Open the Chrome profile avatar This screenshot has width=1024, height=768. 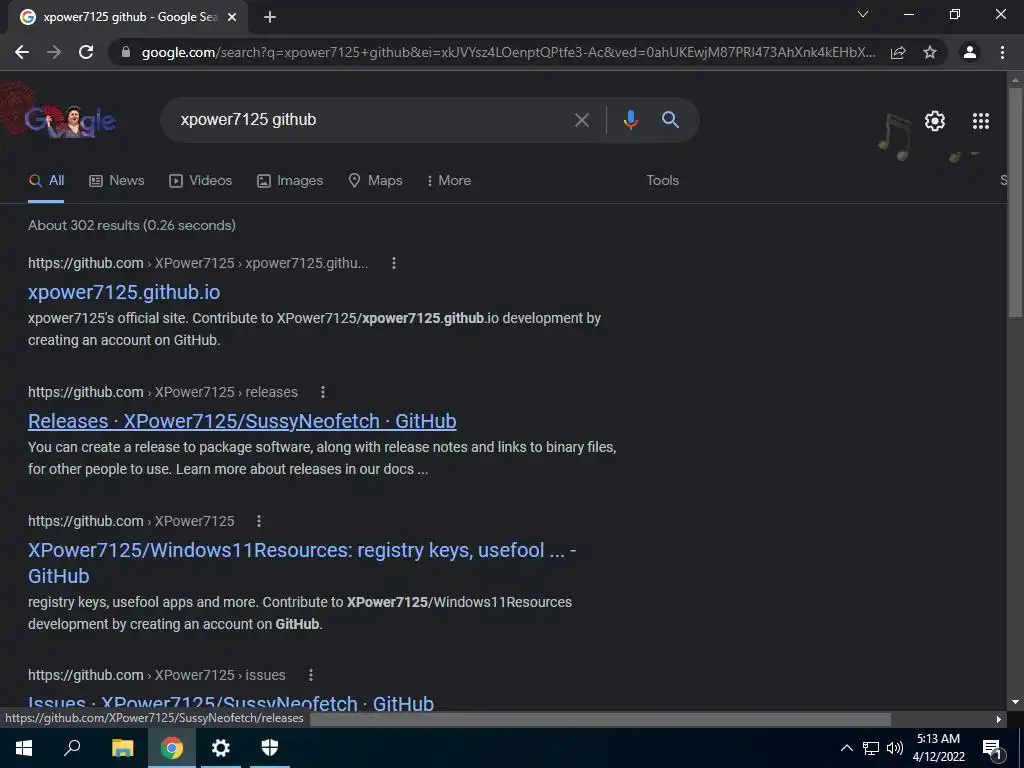coord(970,52)
